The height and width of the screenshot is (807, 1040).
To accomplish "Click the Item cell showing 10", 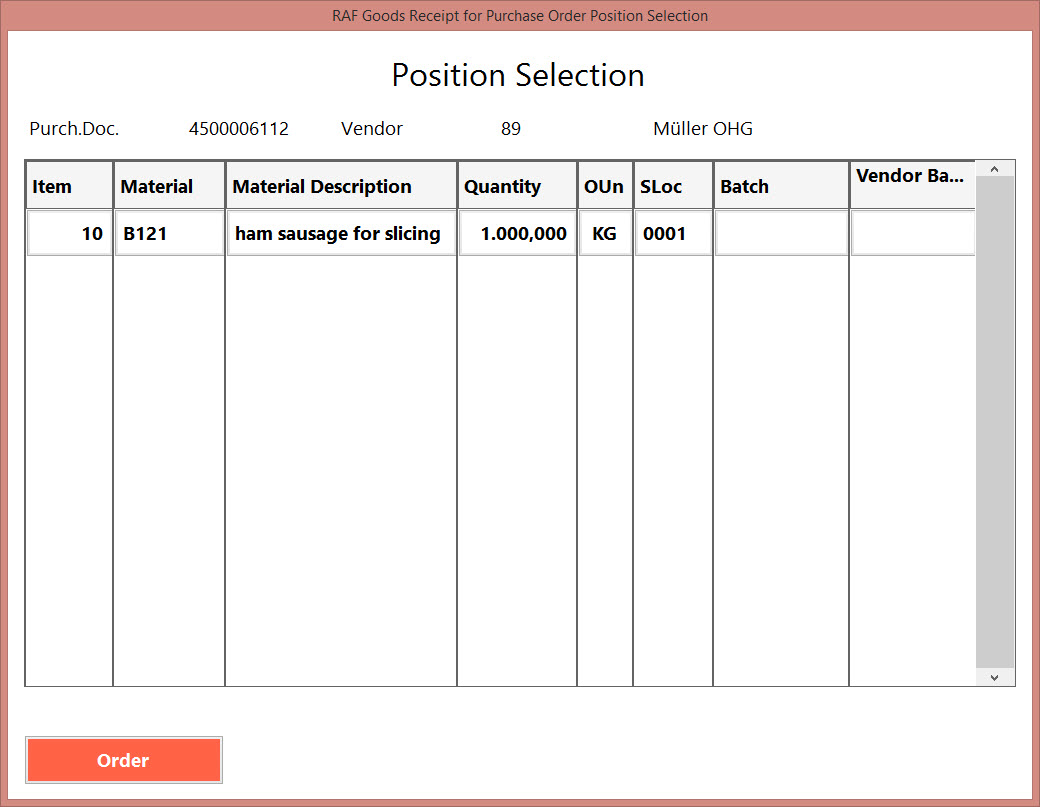I will (x=69, y=233).
